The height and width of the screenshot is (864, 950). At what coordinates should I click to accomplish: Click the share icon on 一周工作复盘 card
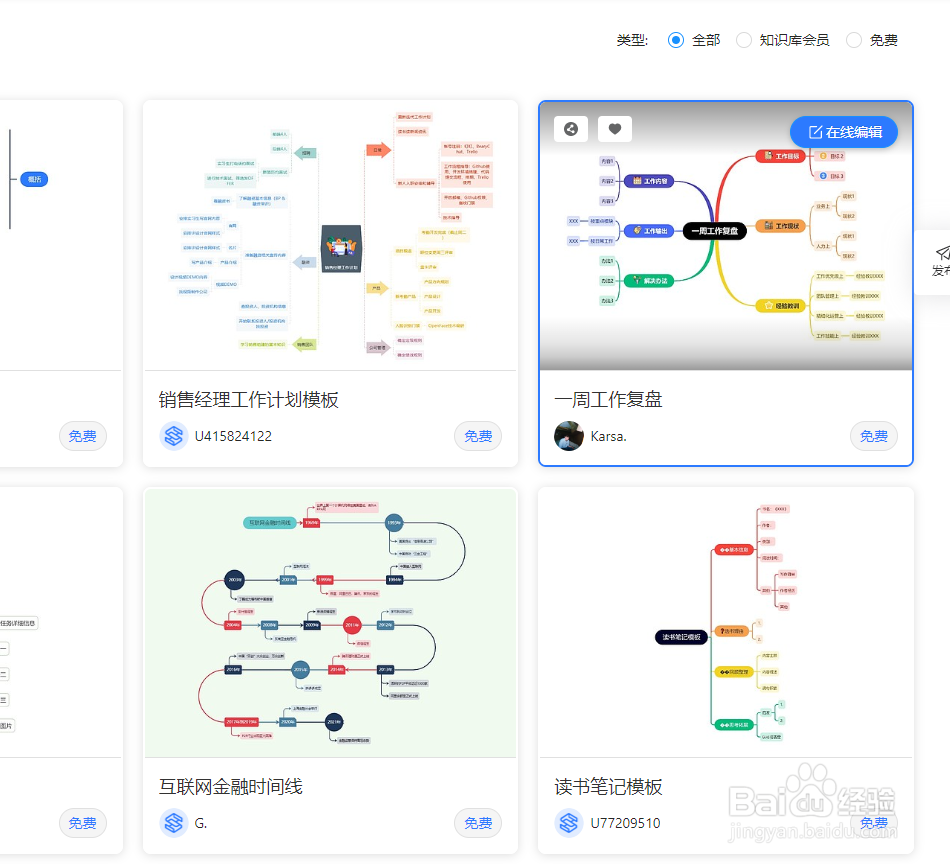pyautogui.click(x=571, y=129)
